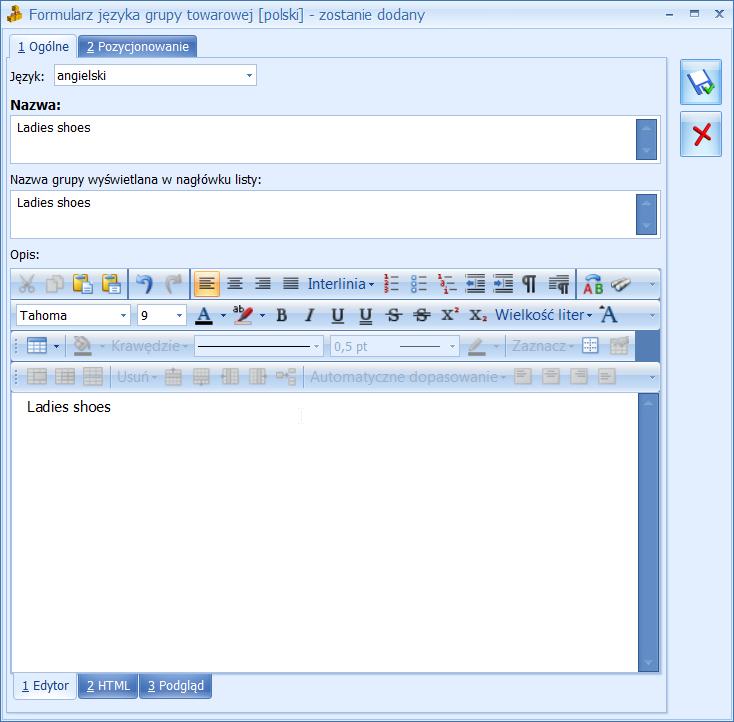Click the Redo arrow icon
Viewport: 734px width, 722px height.
point(173,284)
